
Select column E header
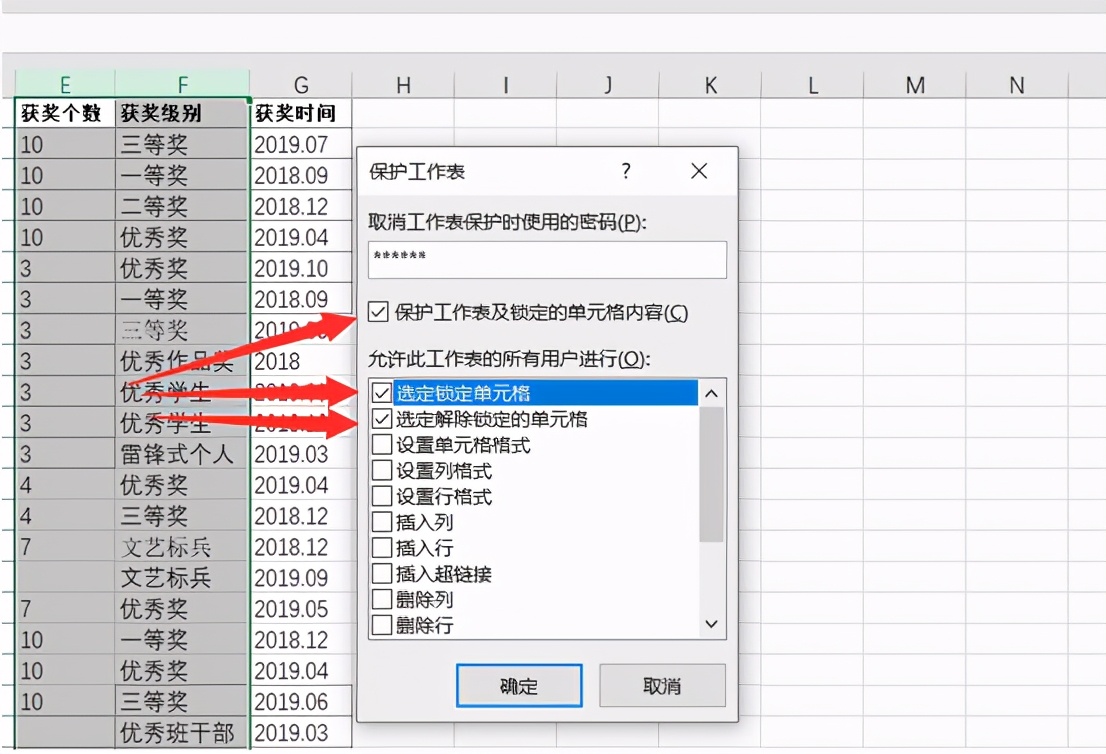coord(65,85)
